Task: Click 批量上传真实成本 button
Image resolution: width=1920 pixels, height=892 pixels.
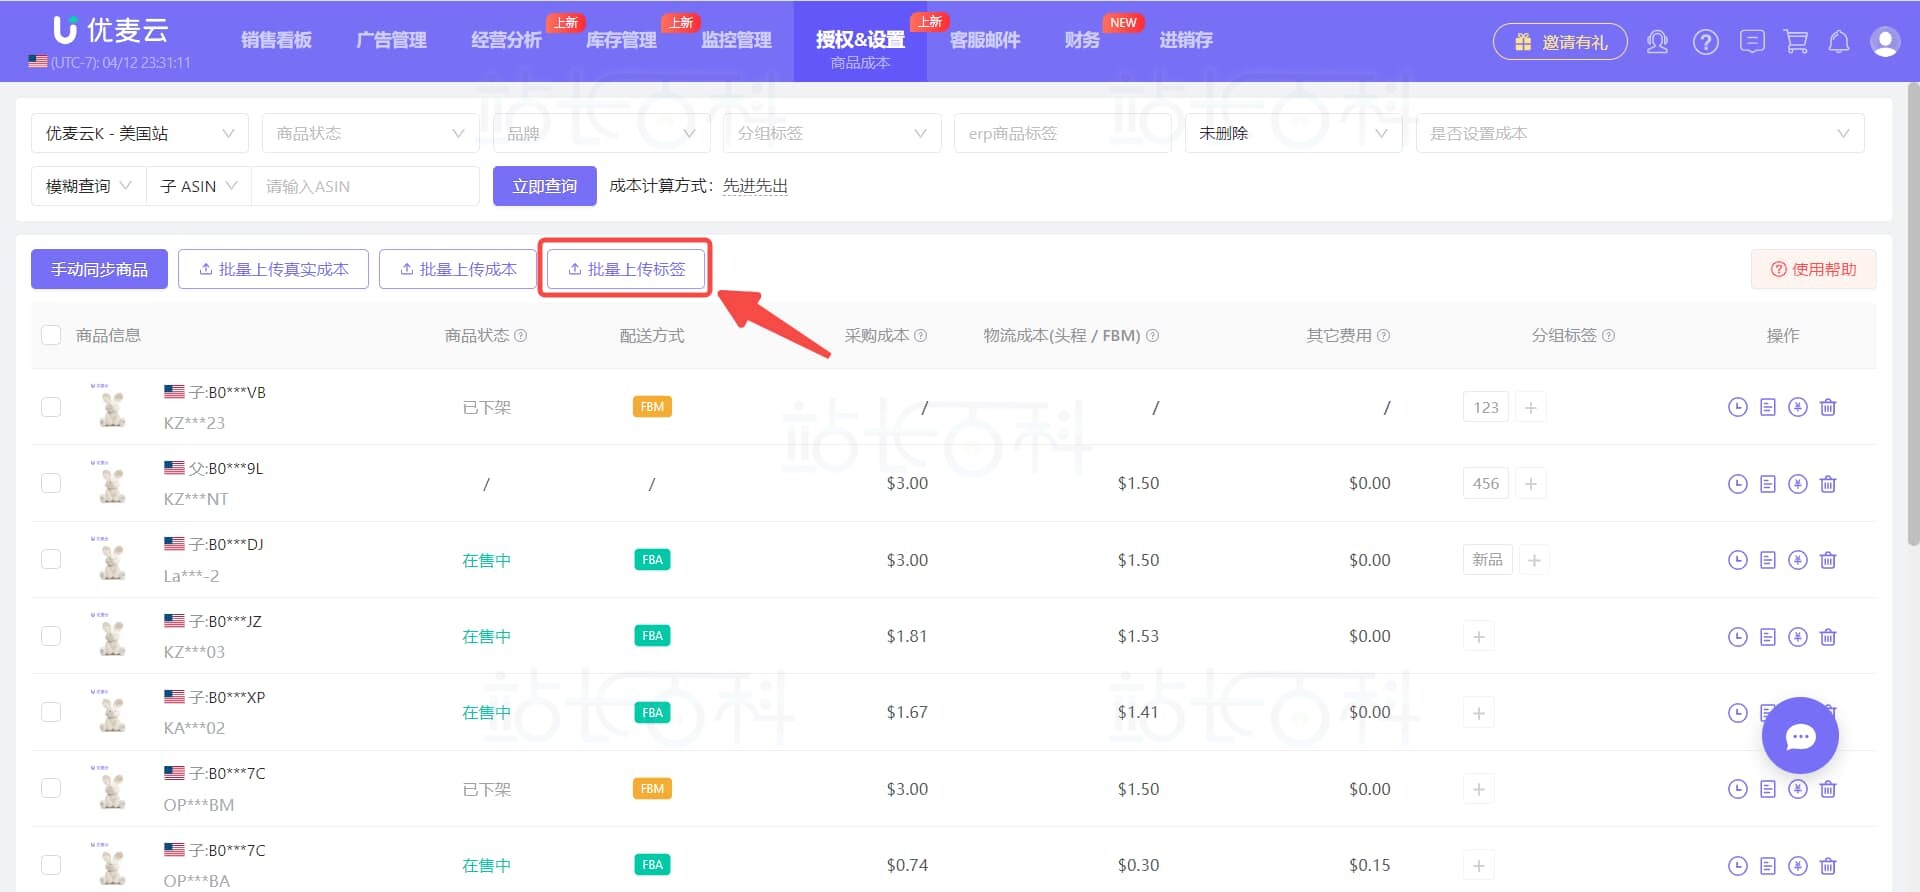Action: pyautogui.click(x=273, y=269)
